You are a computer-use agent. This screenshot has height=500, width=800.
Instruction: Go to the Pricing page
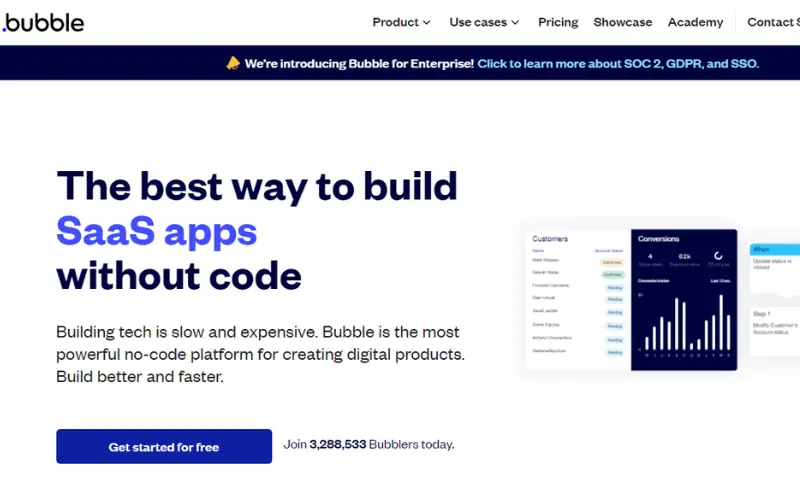click(x=558, y=22)
